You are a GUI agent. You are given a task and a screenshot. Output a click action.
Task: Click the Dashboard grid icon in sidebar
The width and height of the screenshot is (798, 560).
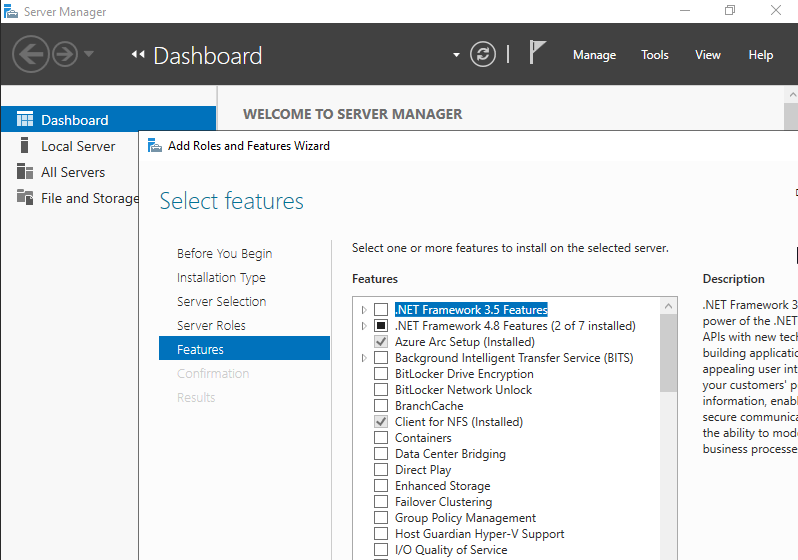tap(24, 119)
